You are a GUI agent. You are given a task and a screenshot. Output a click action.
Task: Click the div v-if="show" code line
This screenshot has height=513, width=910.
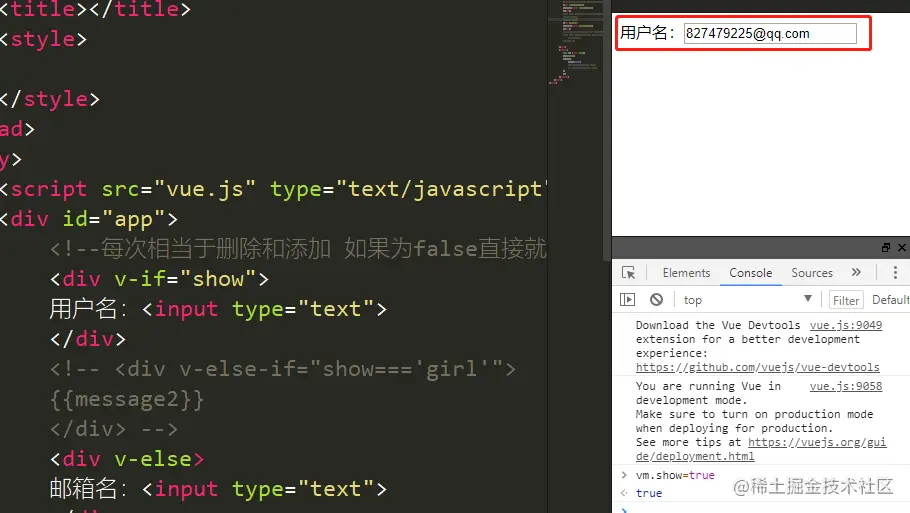(160, 279)
